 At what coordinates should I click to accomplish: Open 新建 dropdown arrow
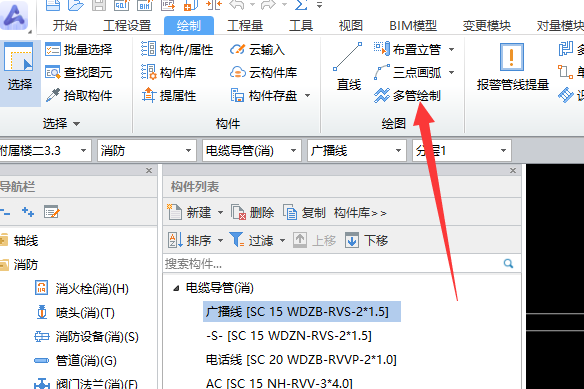pyautogui.click(x=220, y=213)
